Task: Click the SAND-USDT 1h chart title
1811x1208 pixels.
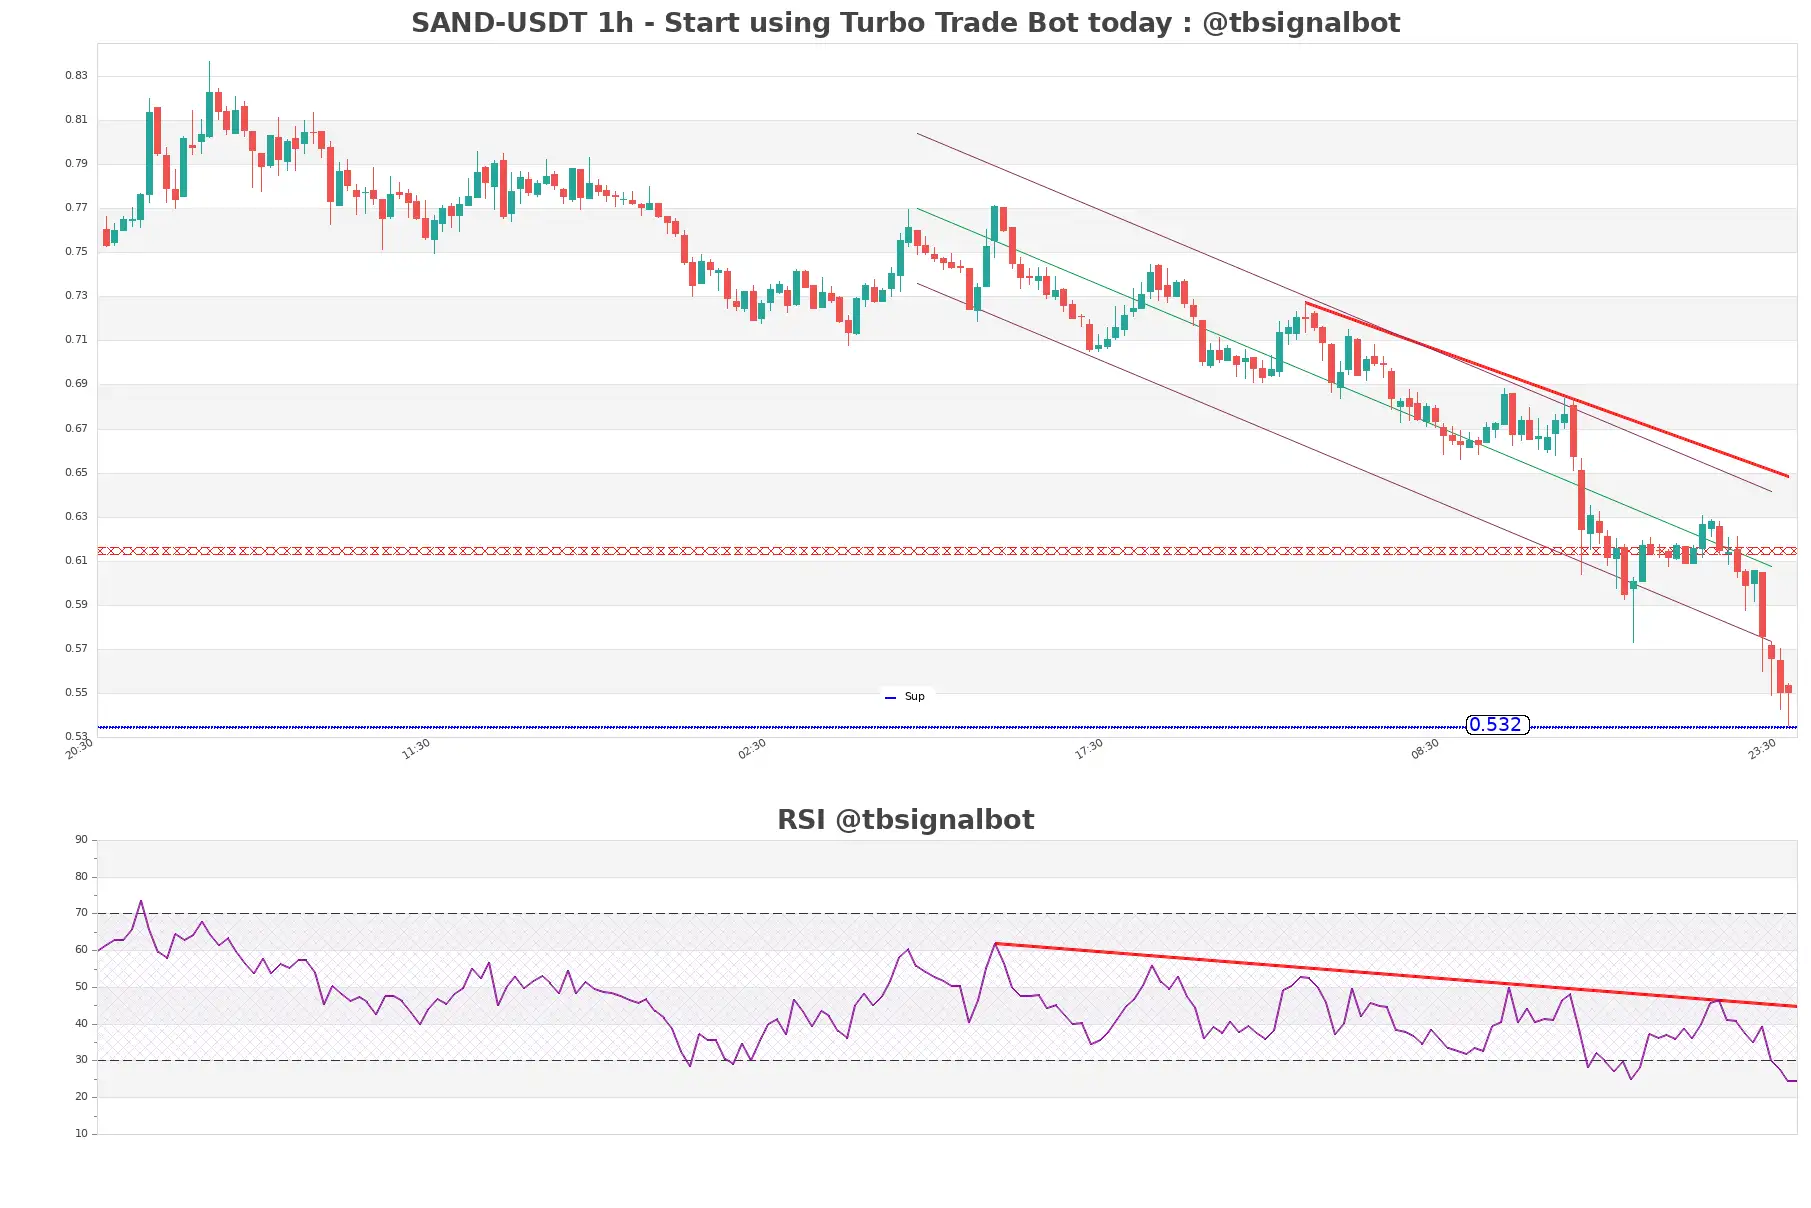Action: (905, 23)
